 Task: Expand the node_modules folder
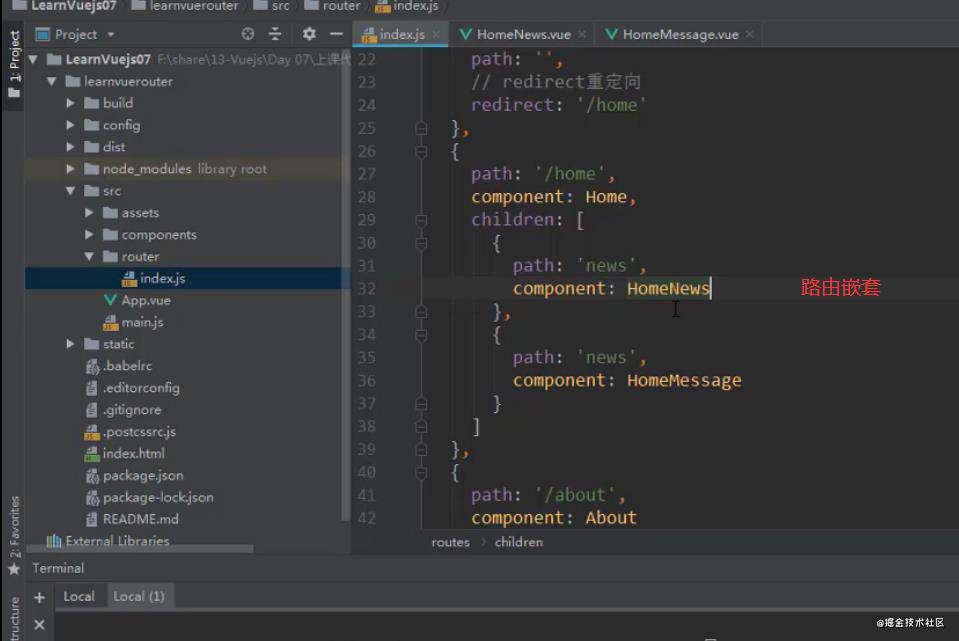pyautogui.click(x=70, y=169)
